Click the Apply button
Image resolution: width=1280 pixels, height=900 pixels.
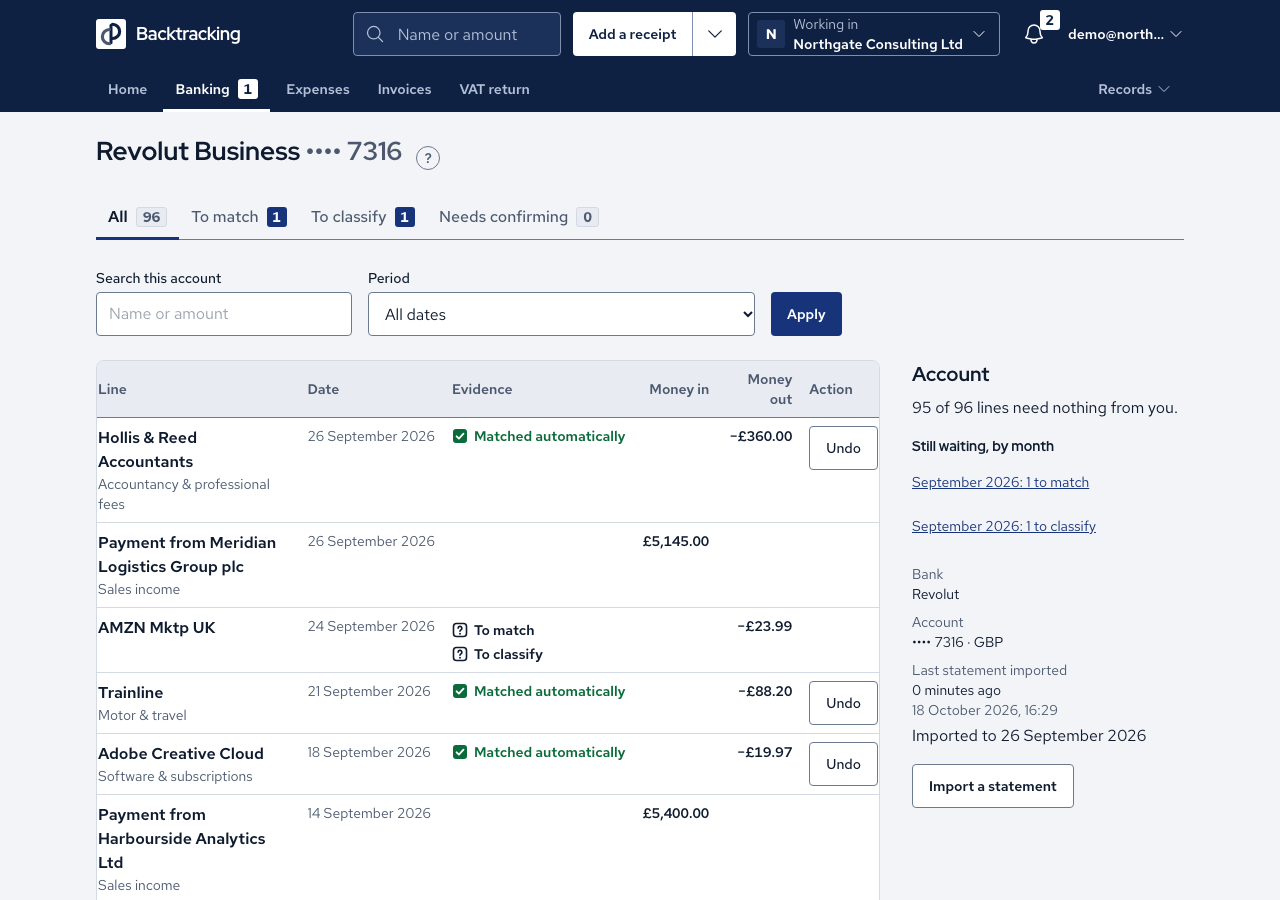(806, 314)
